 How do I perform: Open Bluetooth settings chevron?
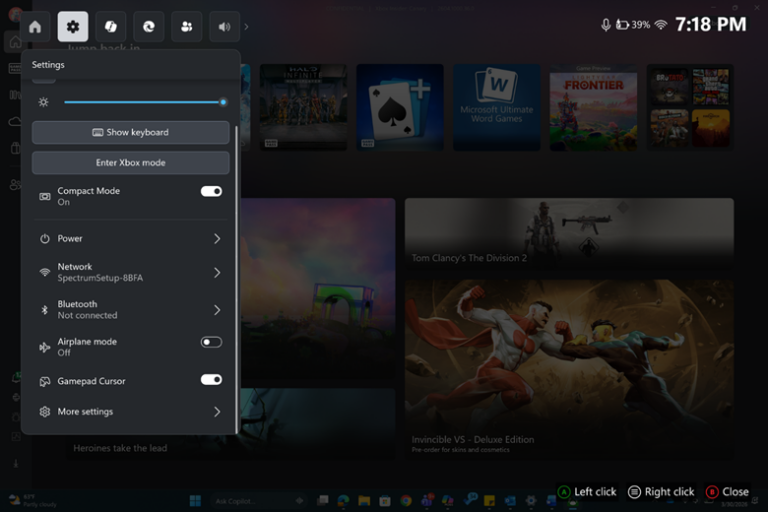point(217,310)
